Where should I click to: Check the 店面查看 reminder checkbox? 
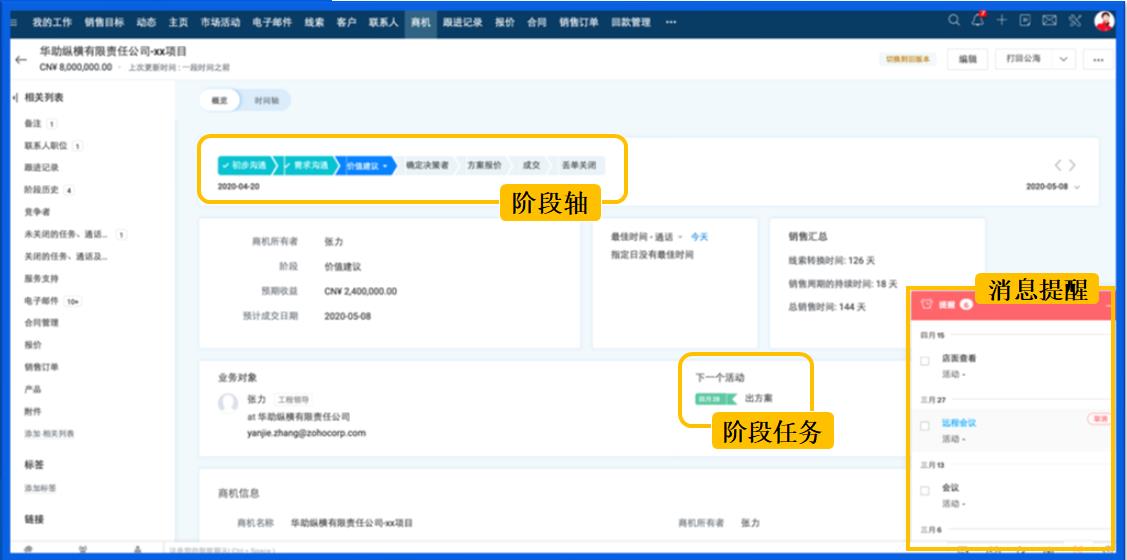pos(925,361)
